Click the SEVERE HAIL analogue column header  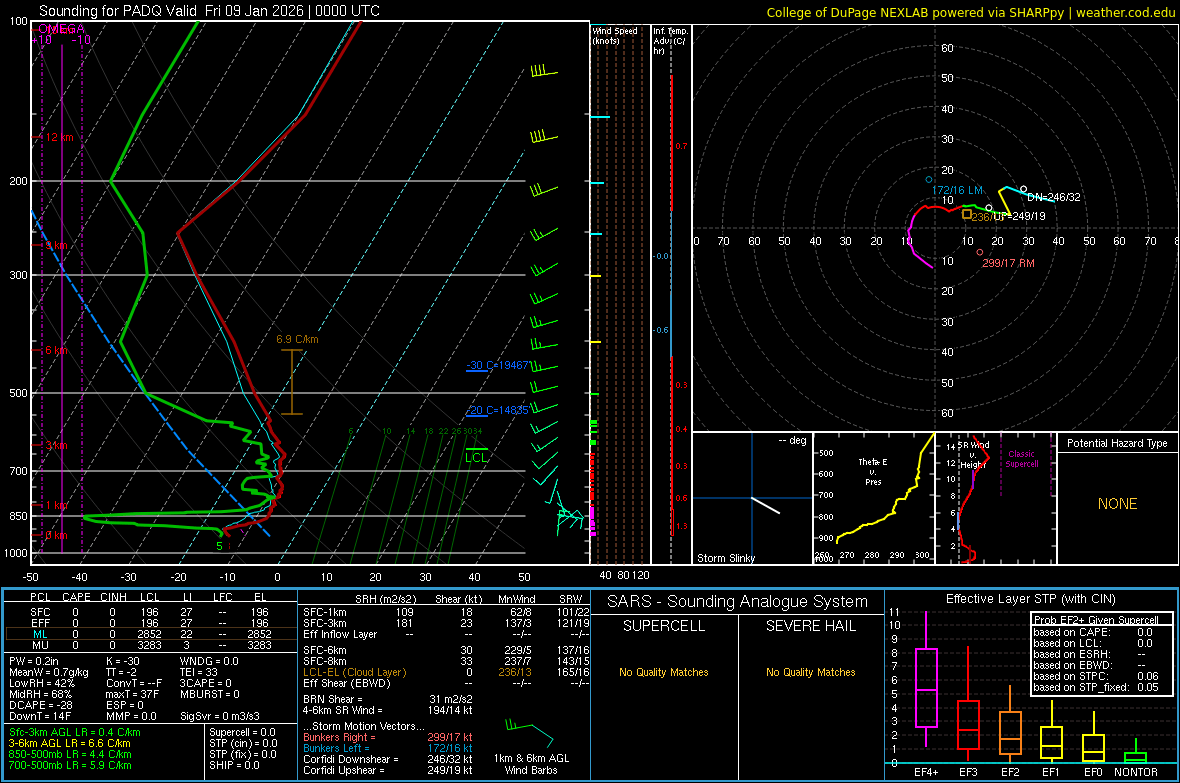(810, 626)
